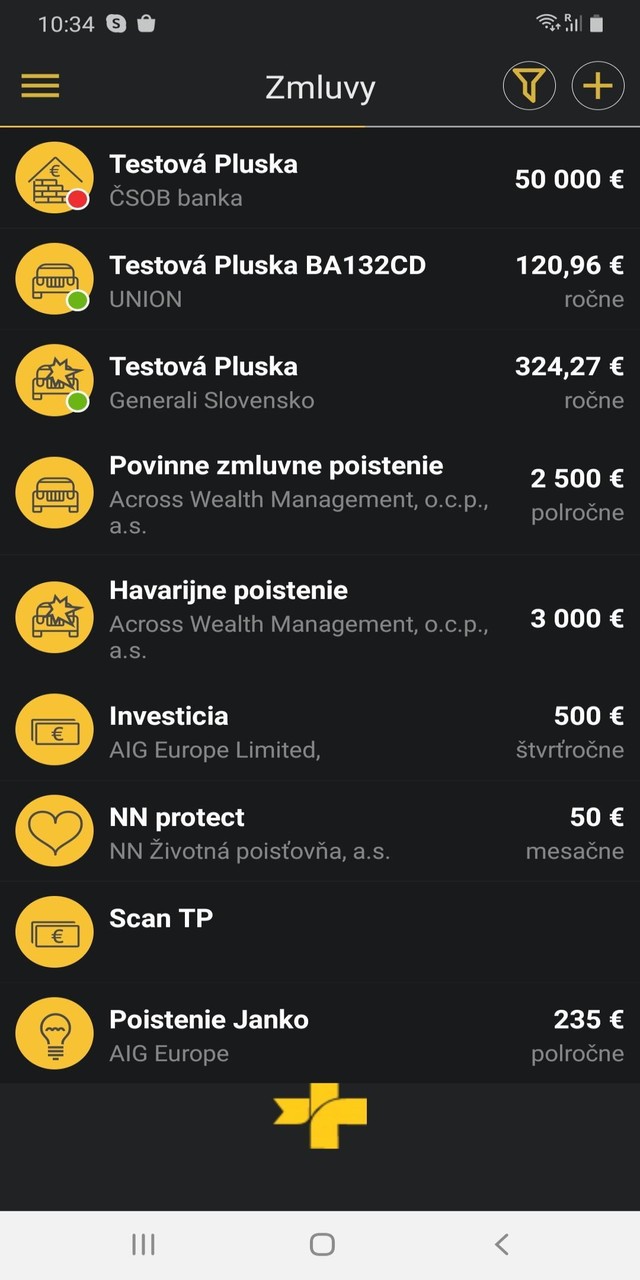Tap the filter icon in the top bar
The image size is (640, 1280).
click(x=528, y=86)
